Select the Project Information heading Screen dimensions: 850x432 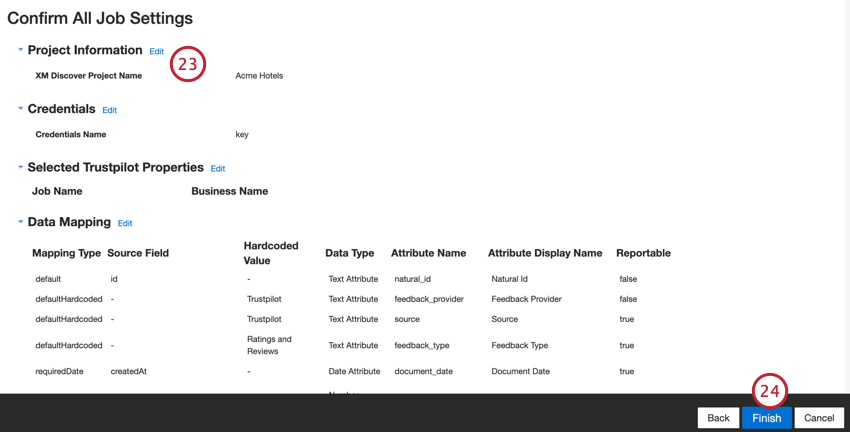pyautogui.click(x=85, y=50)
